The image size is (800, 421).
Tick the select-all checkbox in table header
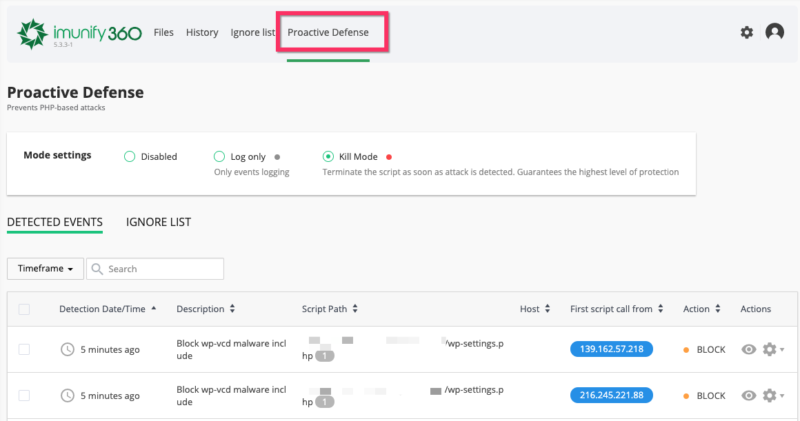[x=24, y=309]
